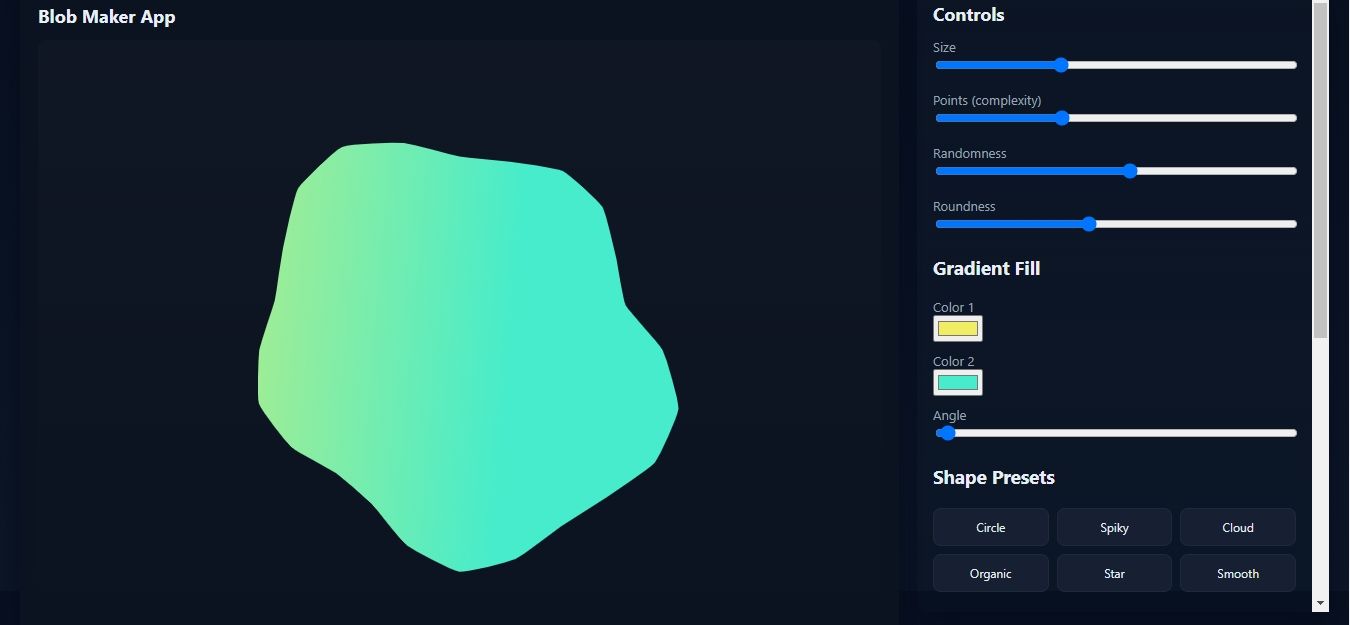Click the far right end of Angle slider track
1350x625 pixels.
pyautogui.click(x=1293, y=433)
